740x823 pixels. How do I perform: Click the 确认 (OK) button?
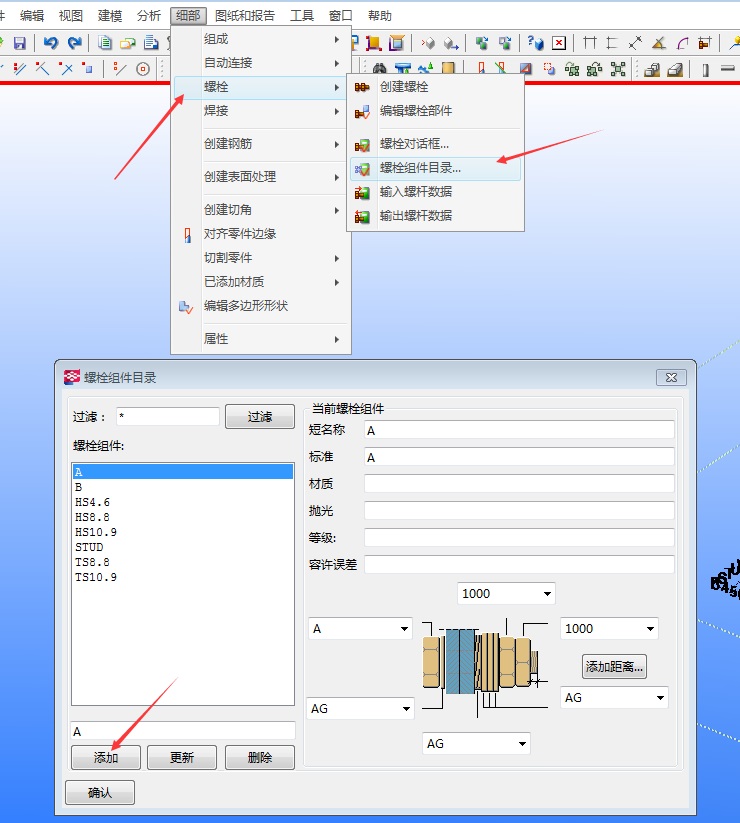(x=100, y=793)
